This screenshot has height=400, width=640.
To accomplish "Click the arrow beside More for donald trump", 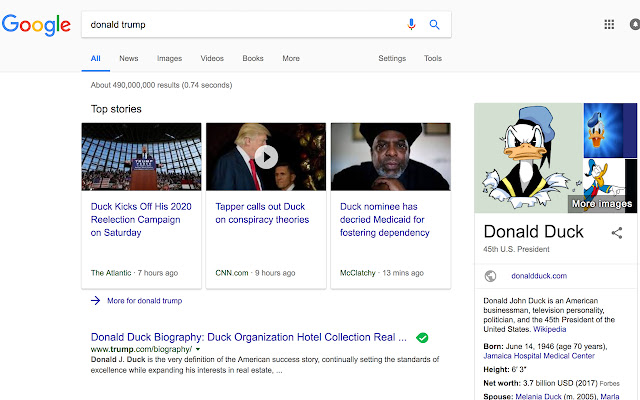I will [x=96, y=300].
